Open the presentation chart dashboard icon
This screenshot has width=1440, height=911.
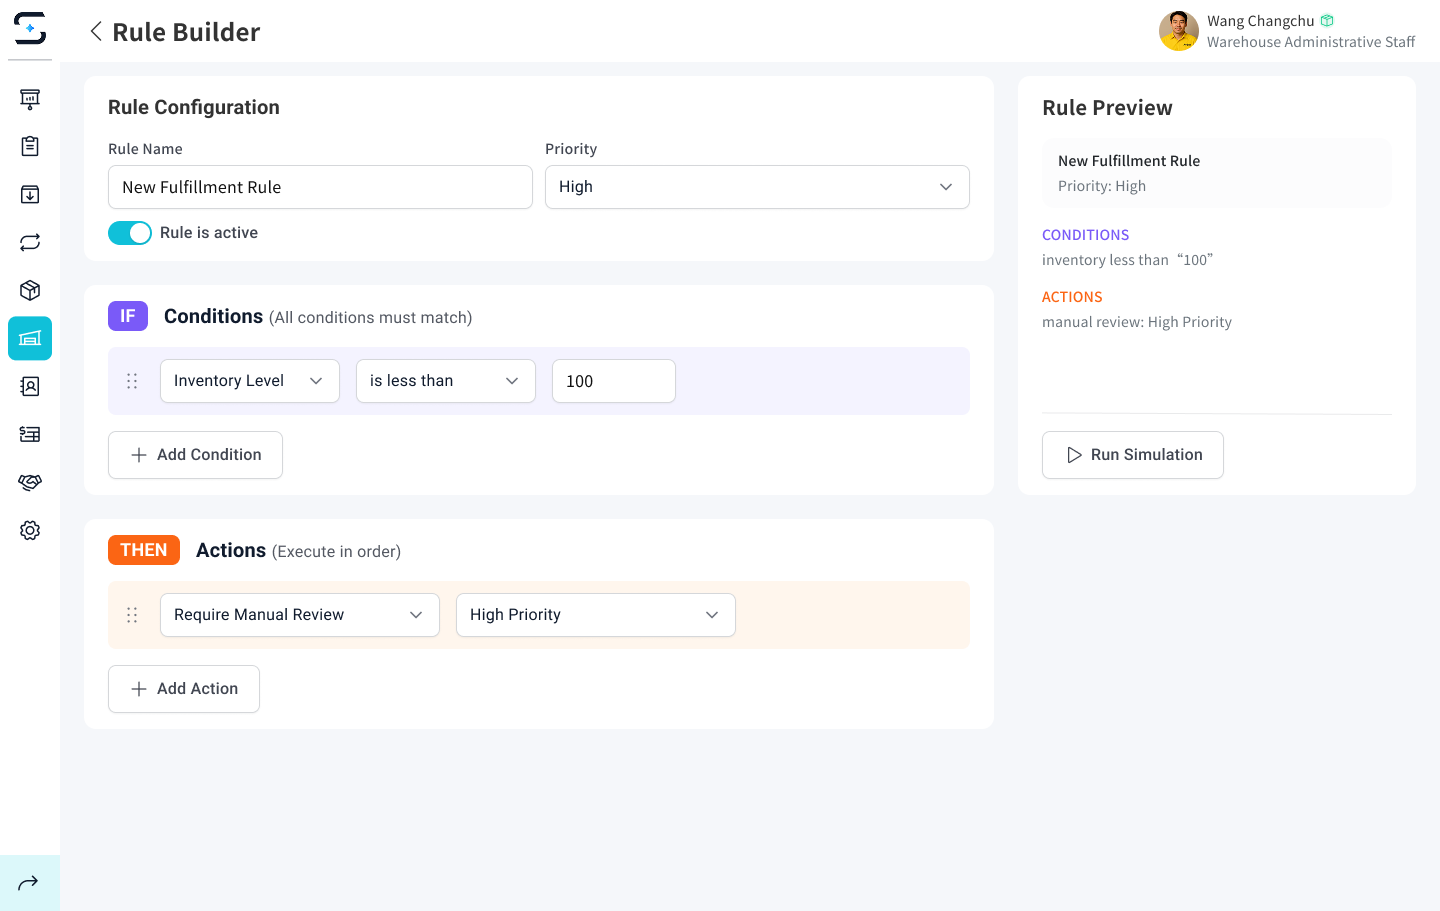point(30,98)
